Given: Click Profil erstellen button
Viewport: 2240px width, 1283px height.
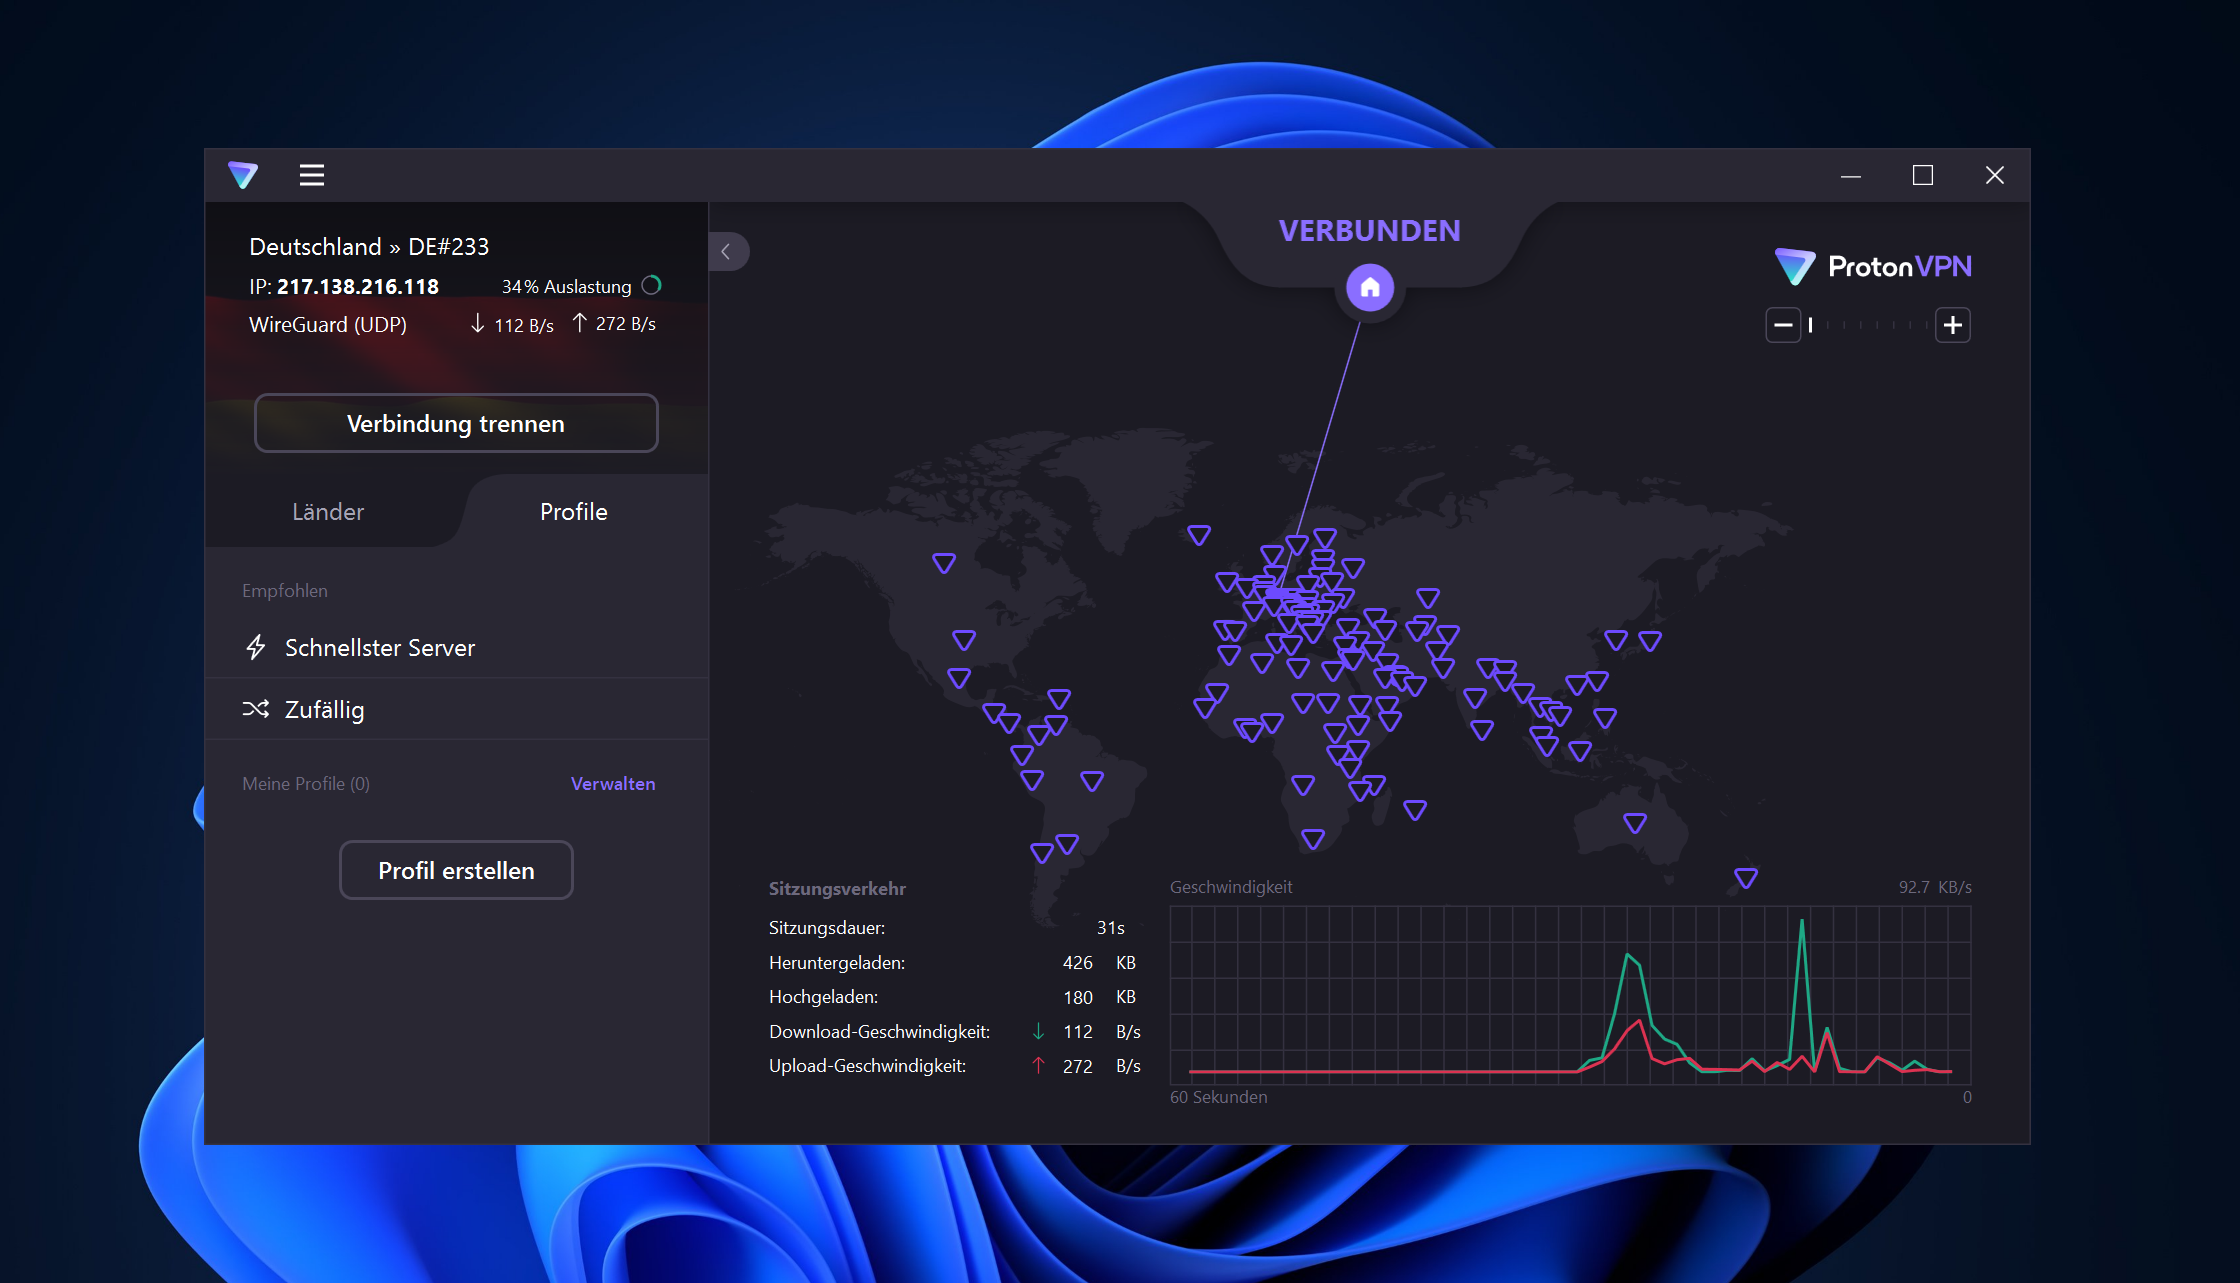Looking at the screenshot, I should [x=456, y=870].
